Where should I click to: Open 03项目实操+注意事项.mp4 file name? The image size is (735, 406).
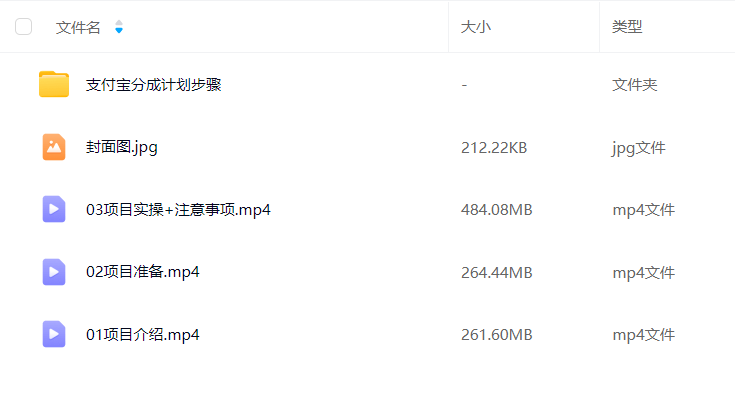point(178,210)
